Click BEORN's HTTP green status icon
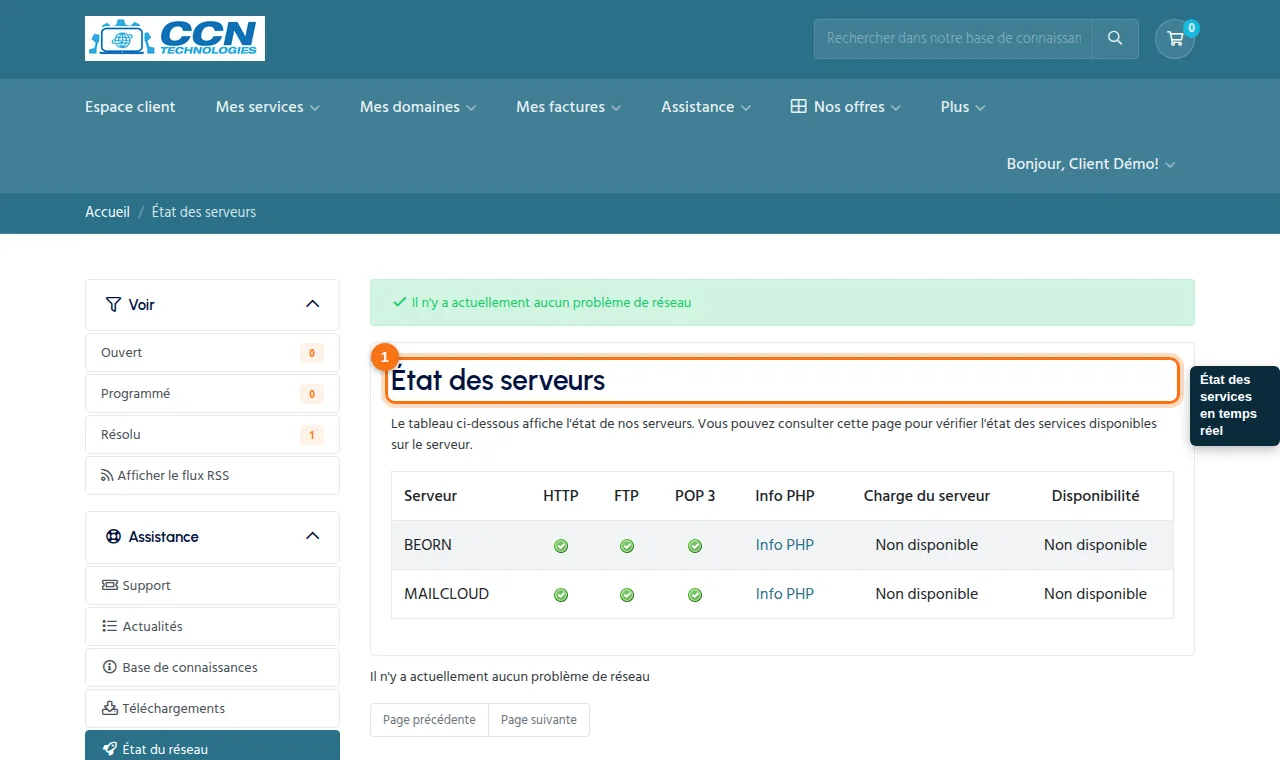The width and height of the screenshot is (1280, 760). point(561,546)
